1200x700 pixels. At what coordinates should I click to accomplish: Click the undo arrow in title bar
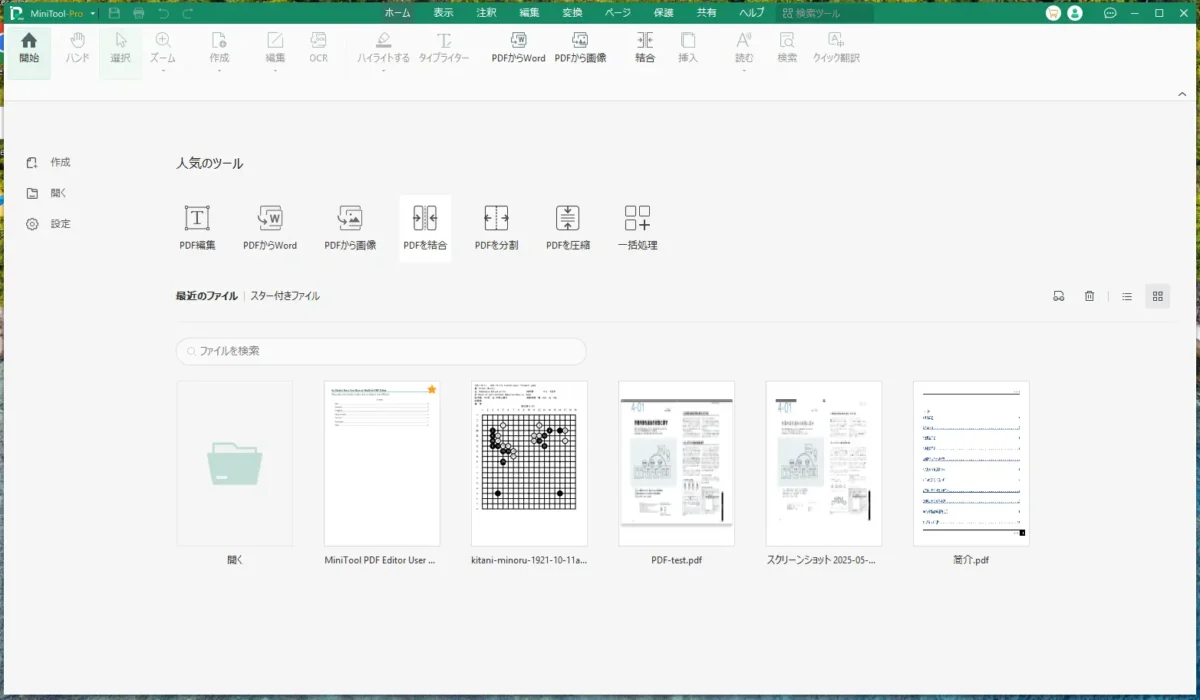[x=163, y=13]
